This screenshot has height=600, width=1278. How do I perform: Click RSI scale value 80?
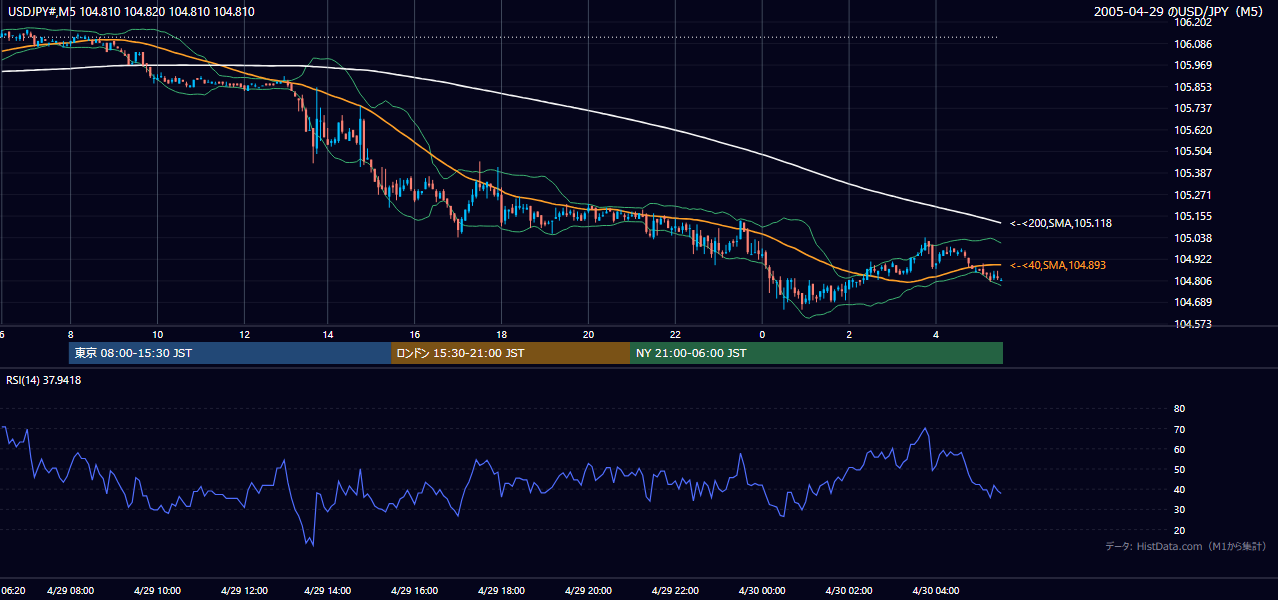click(x=1179, y=409)
